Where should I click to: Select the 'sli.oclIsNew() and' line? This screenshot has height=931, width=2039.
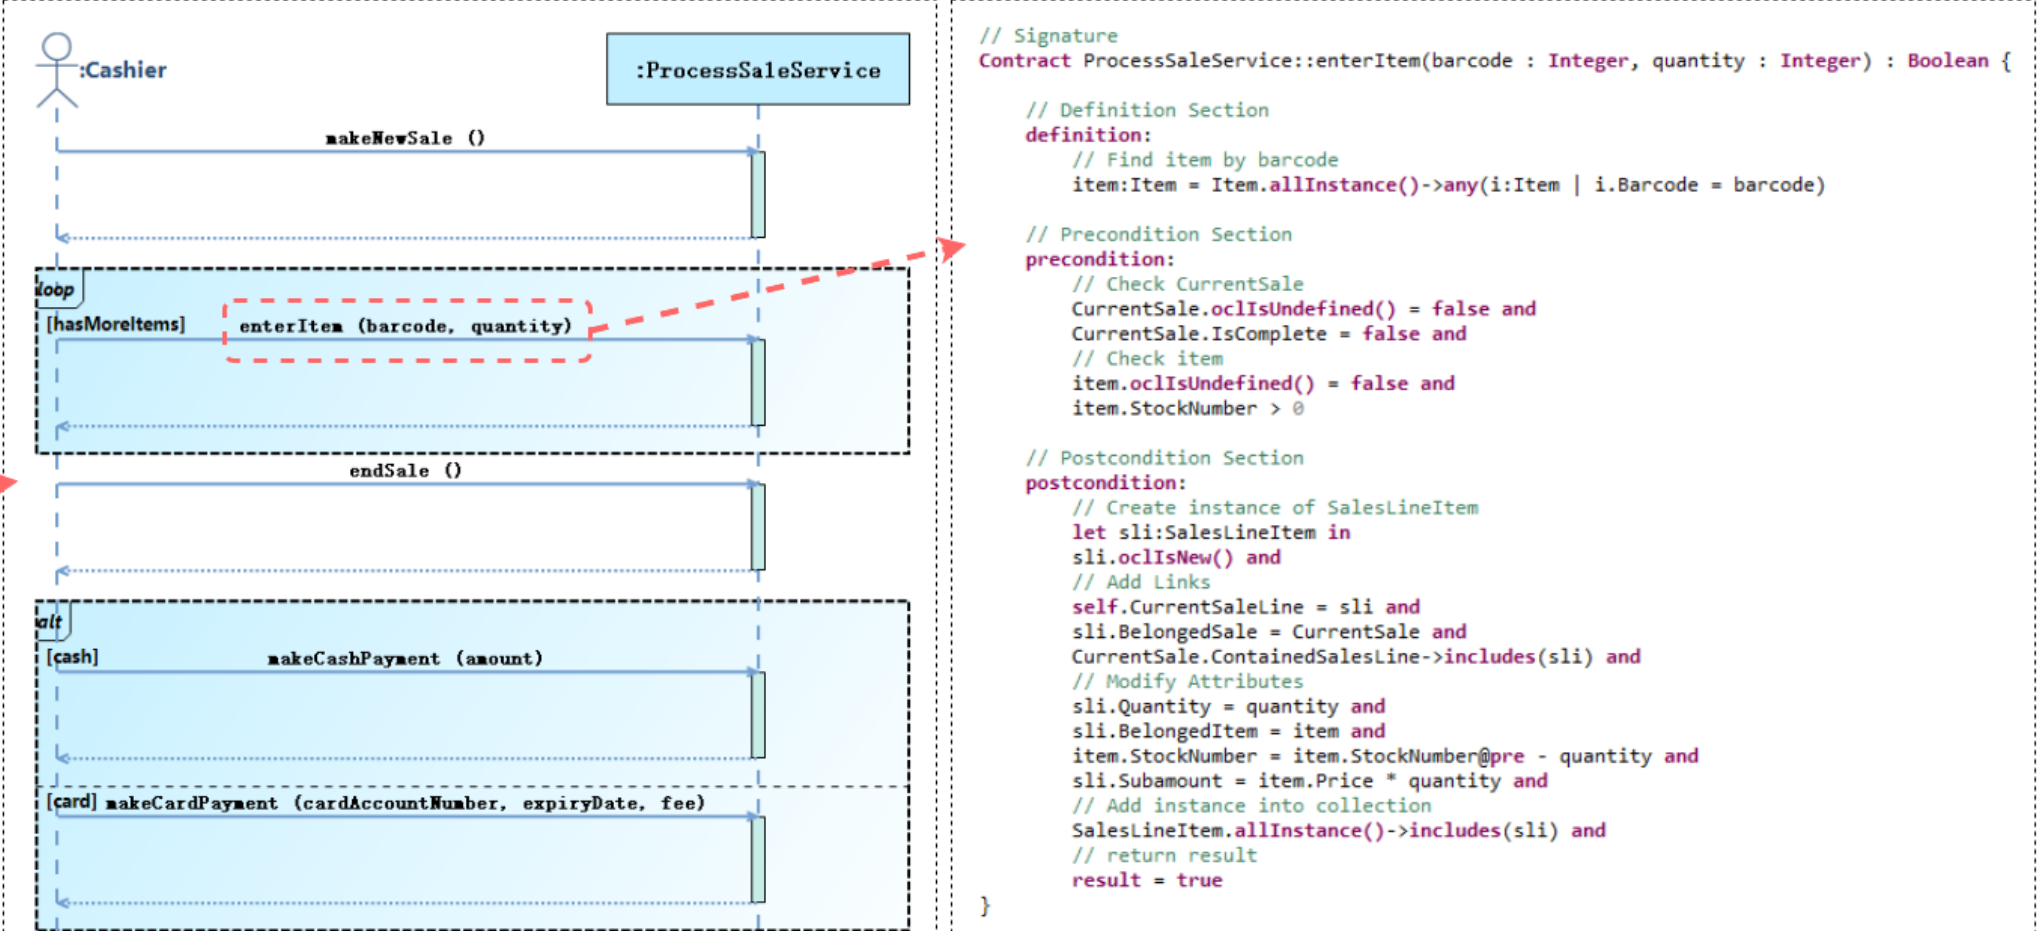coord(1176,558)
